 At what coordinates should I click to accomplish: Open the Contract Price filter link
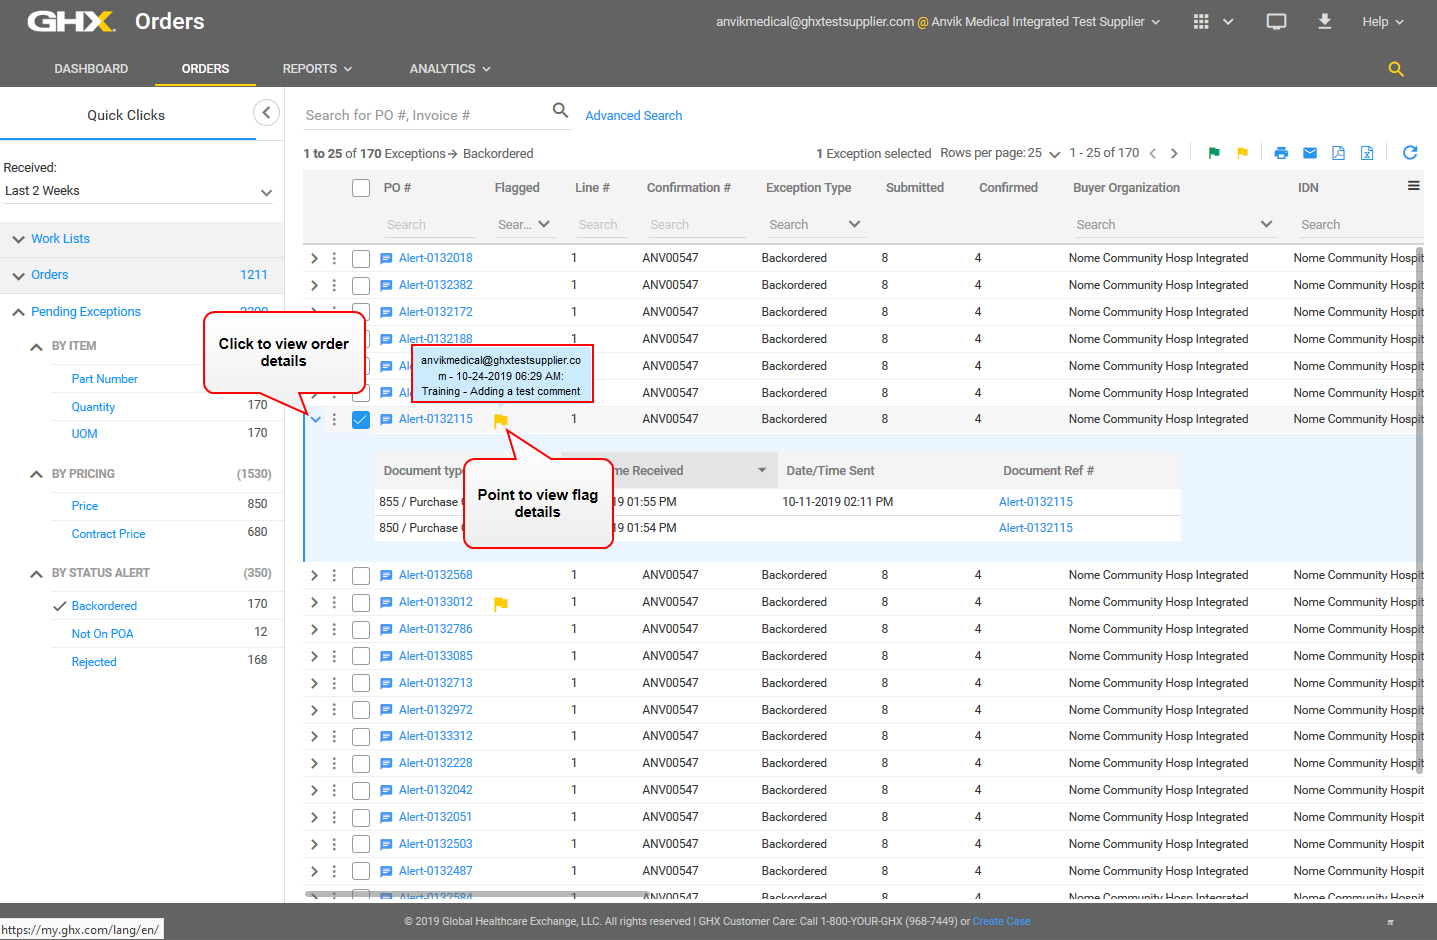pos(108,534)
